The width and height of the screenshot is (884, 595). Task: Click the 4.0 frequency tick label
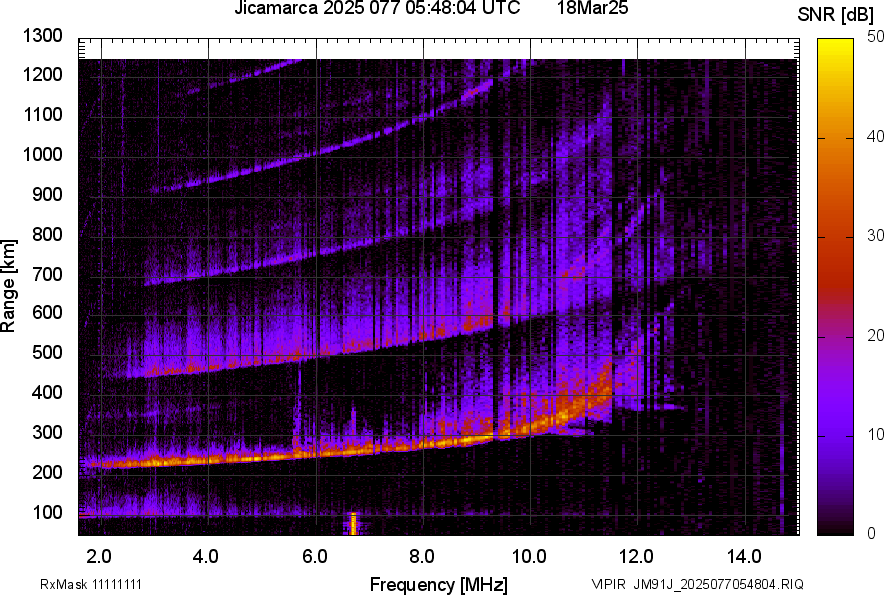[x=206, y=557]
